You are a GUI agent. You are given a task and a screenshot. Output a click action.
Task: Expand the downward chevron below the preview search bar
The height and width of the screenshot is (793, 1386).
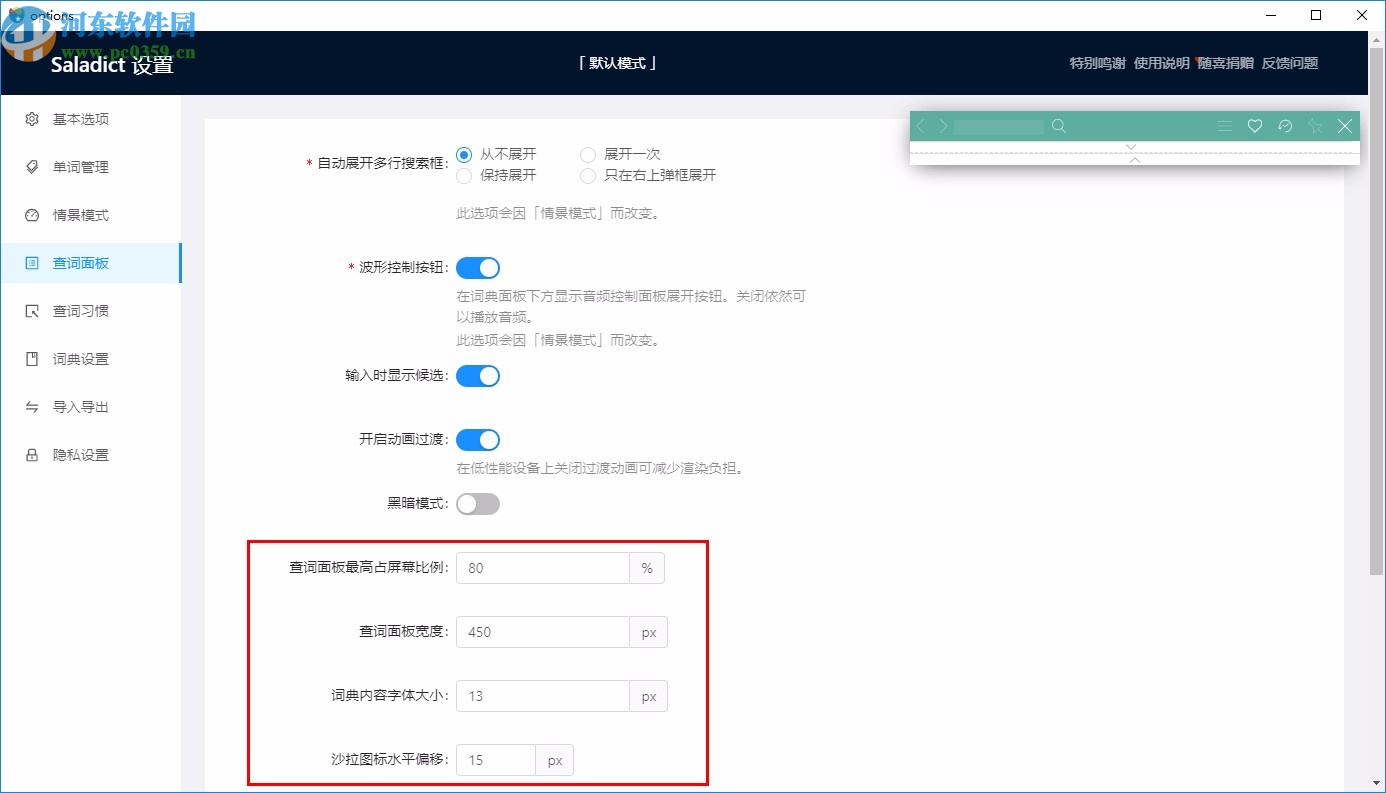tap(1131, 146)
